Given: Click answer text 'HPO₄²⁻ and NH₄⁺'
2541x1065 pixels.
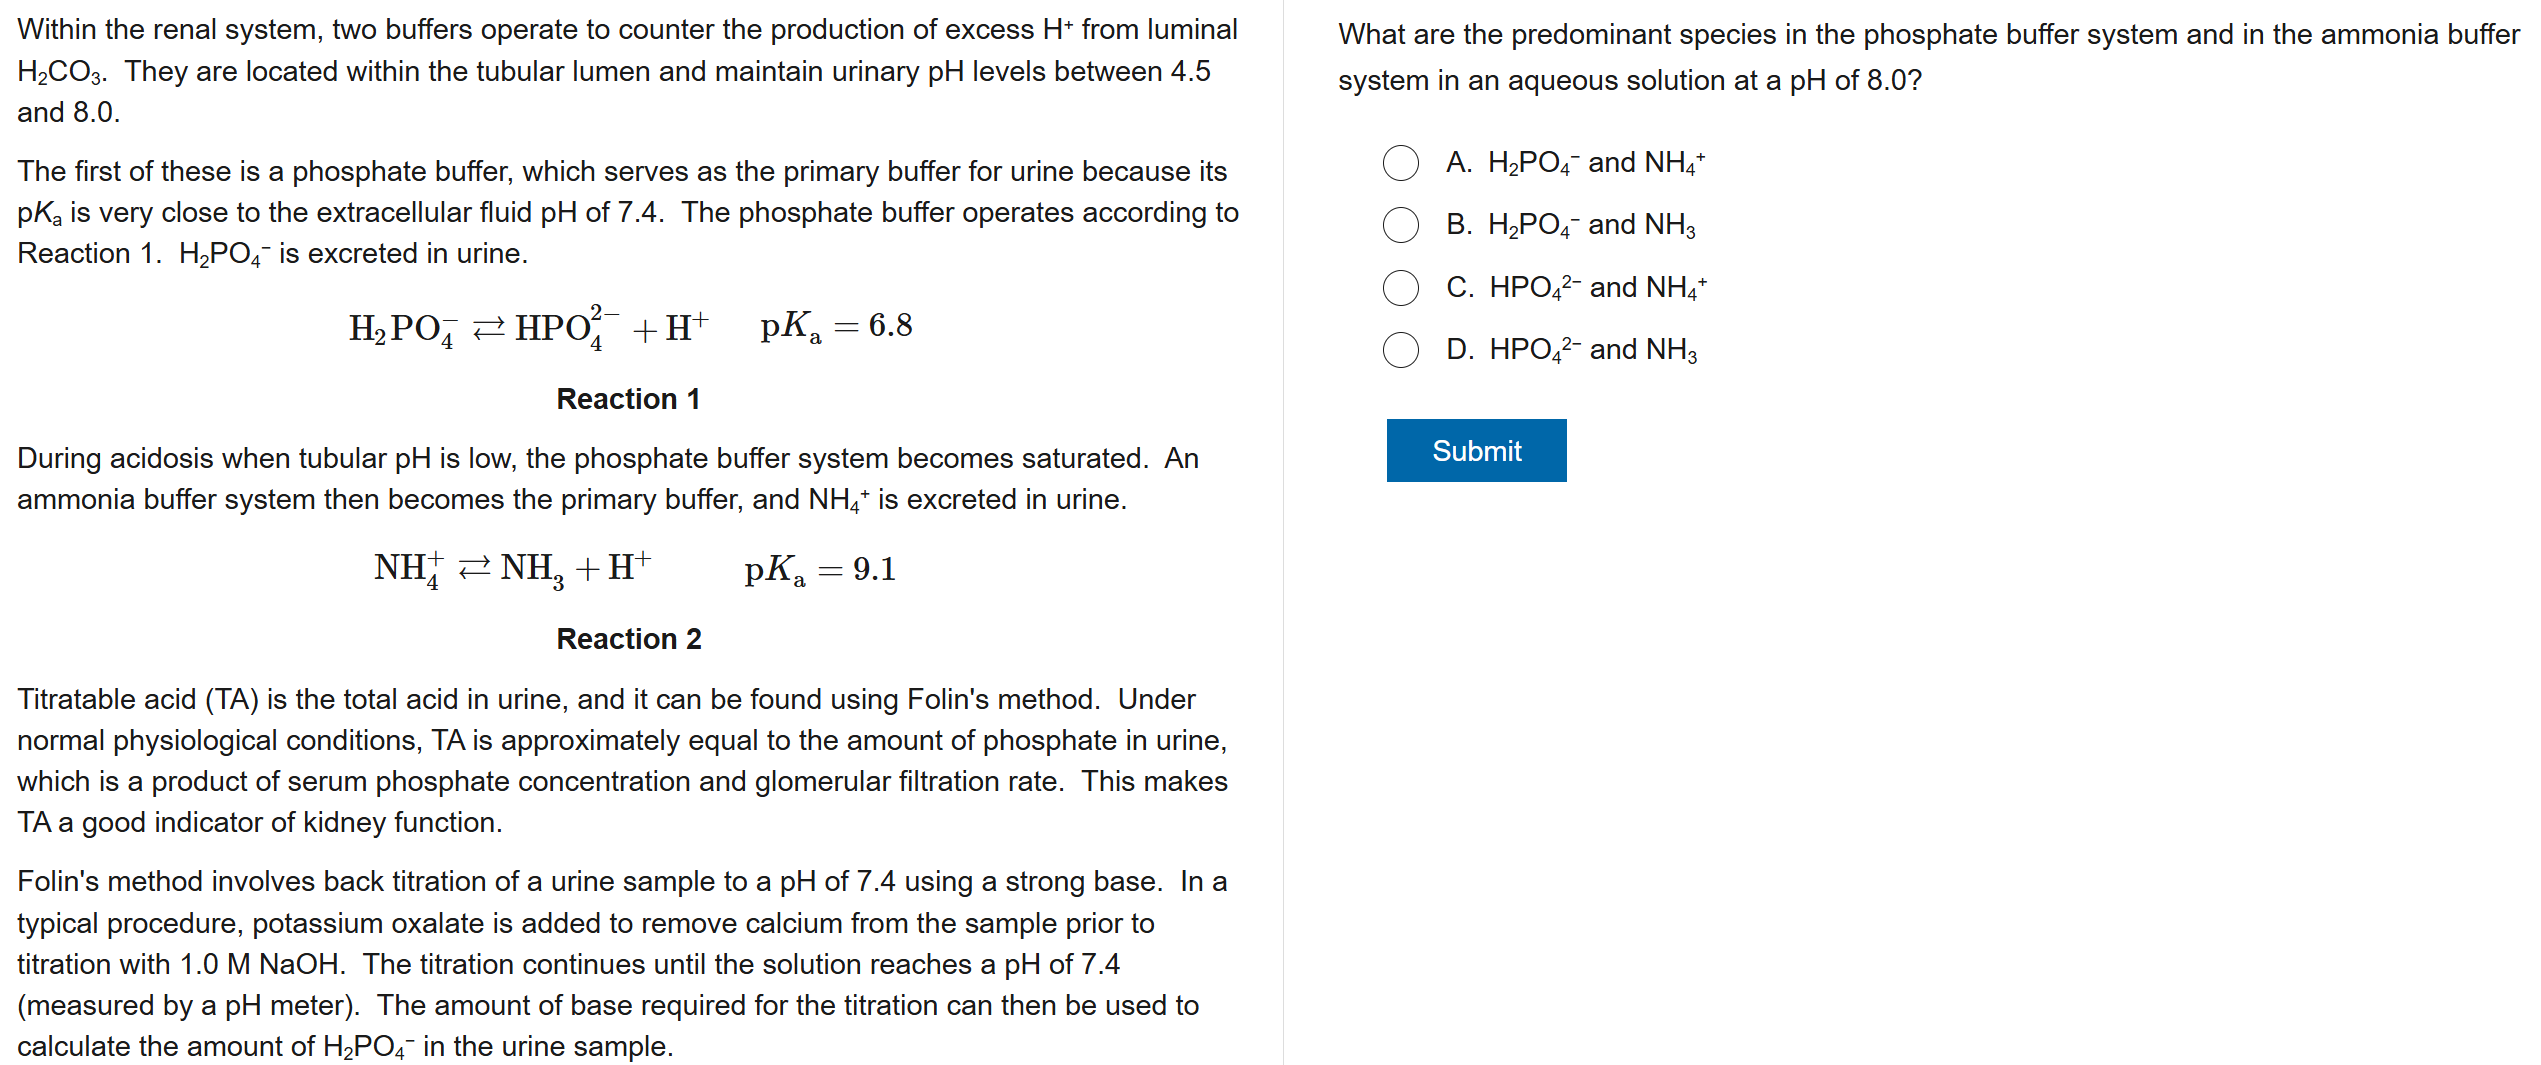Looking at the screenshot, I should click(1597, 288).
